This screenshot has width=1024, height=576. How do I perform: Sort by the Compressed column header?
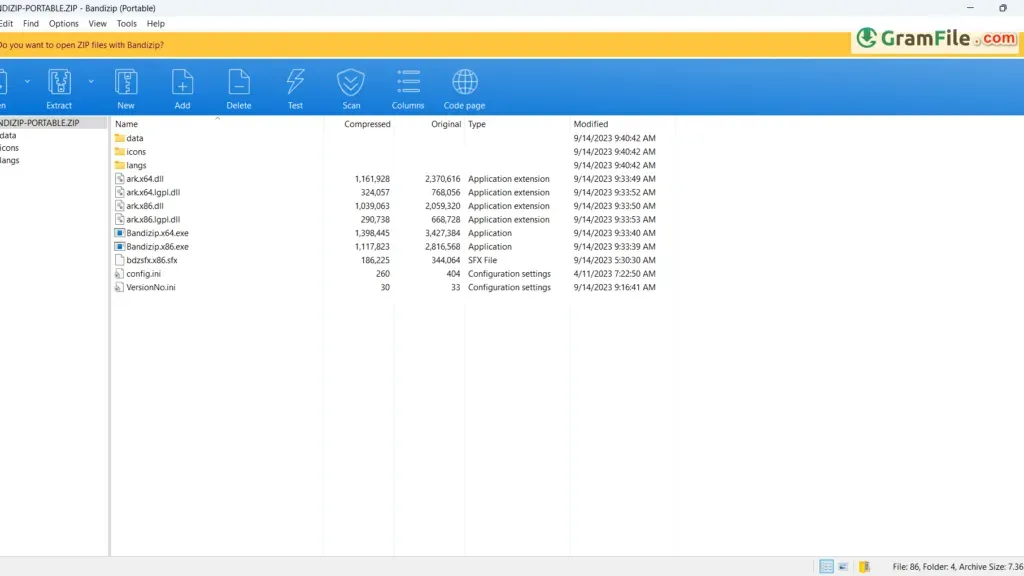pos(367,123)
